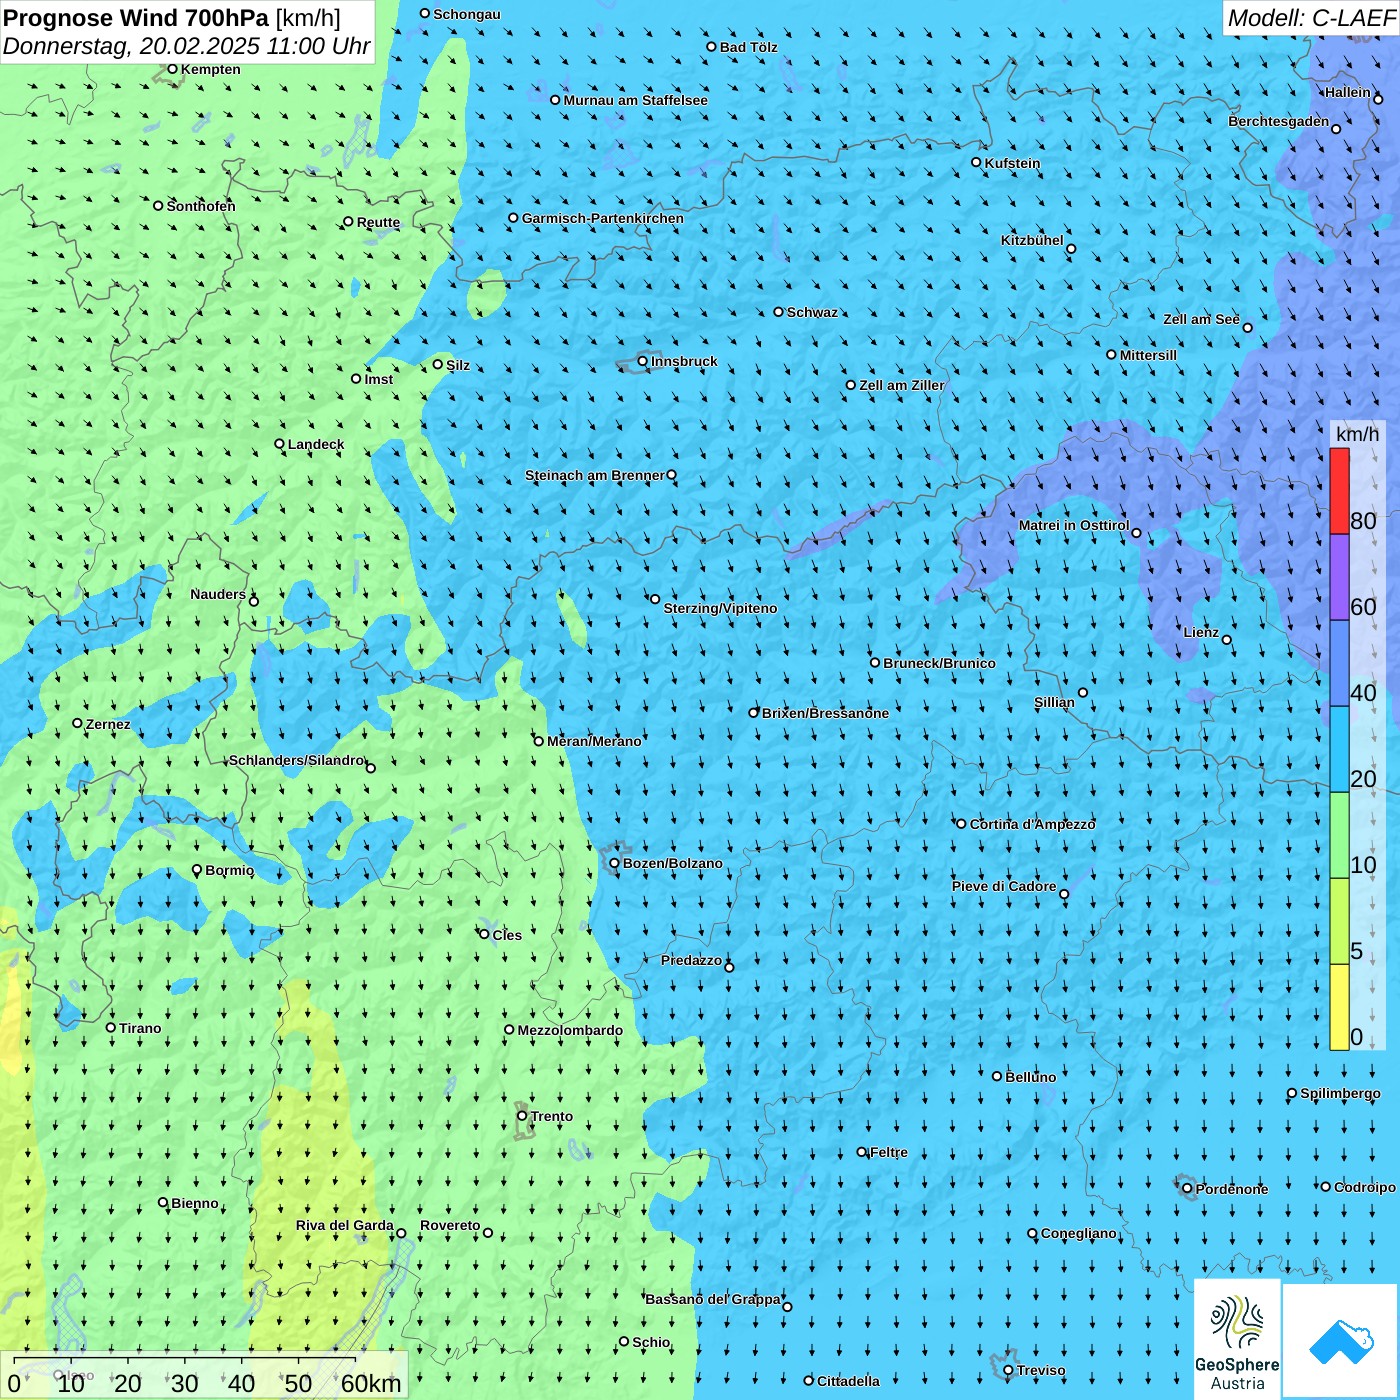Click the "Zell am See" label
This screenshot has height=1400, width=1400.
pos(1201,319)
